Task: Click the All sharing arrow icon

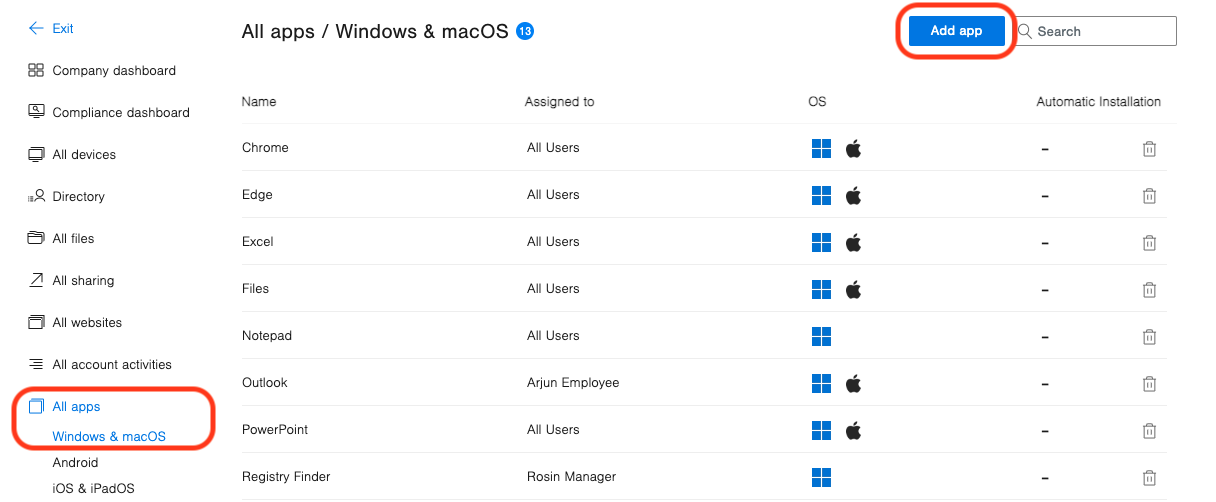Action: pos(36,281)
